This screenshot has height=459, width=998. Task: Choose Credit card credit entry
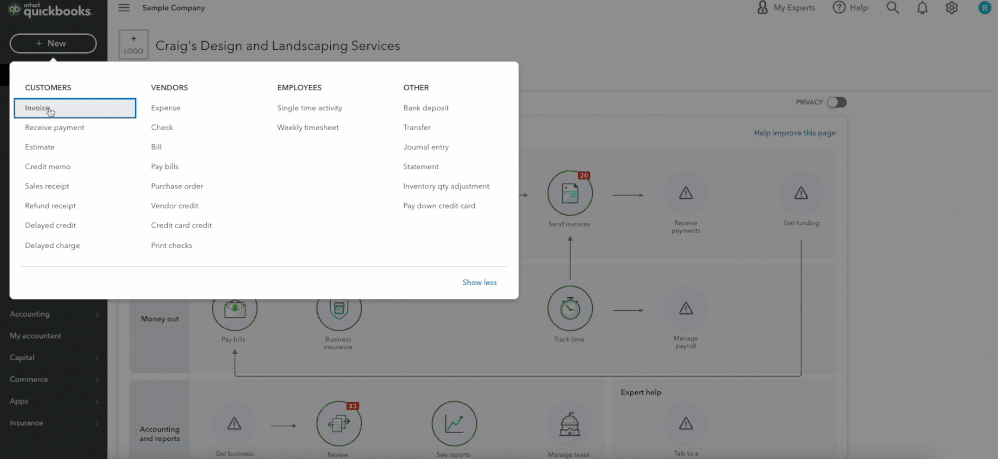181,225
